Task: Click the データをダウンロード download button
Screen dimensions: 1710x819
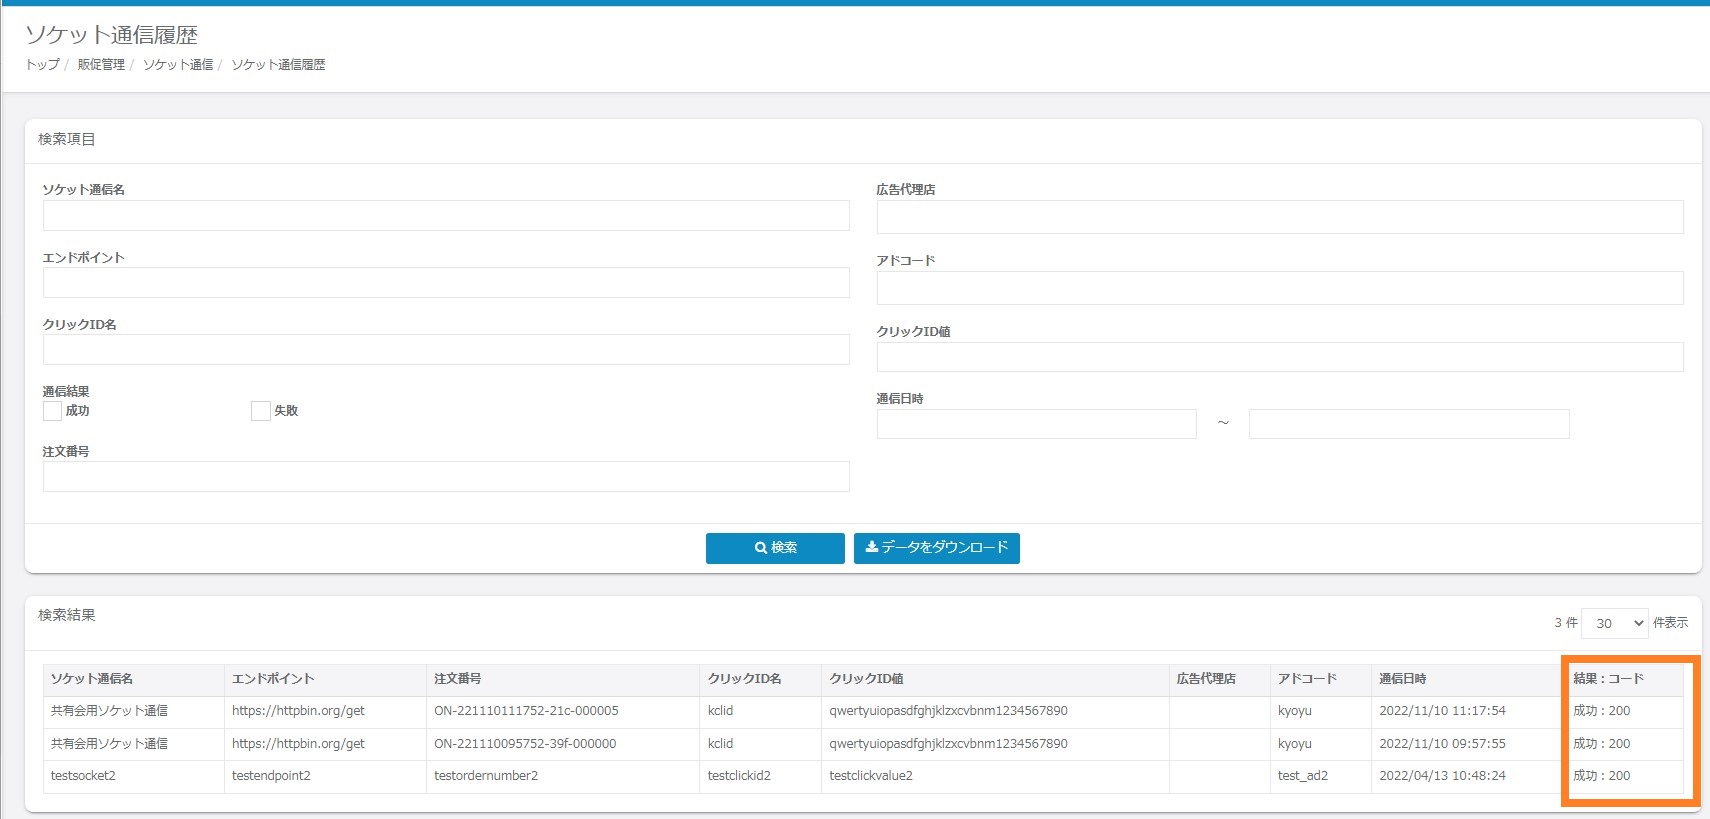Action: [x=936, y=548]
